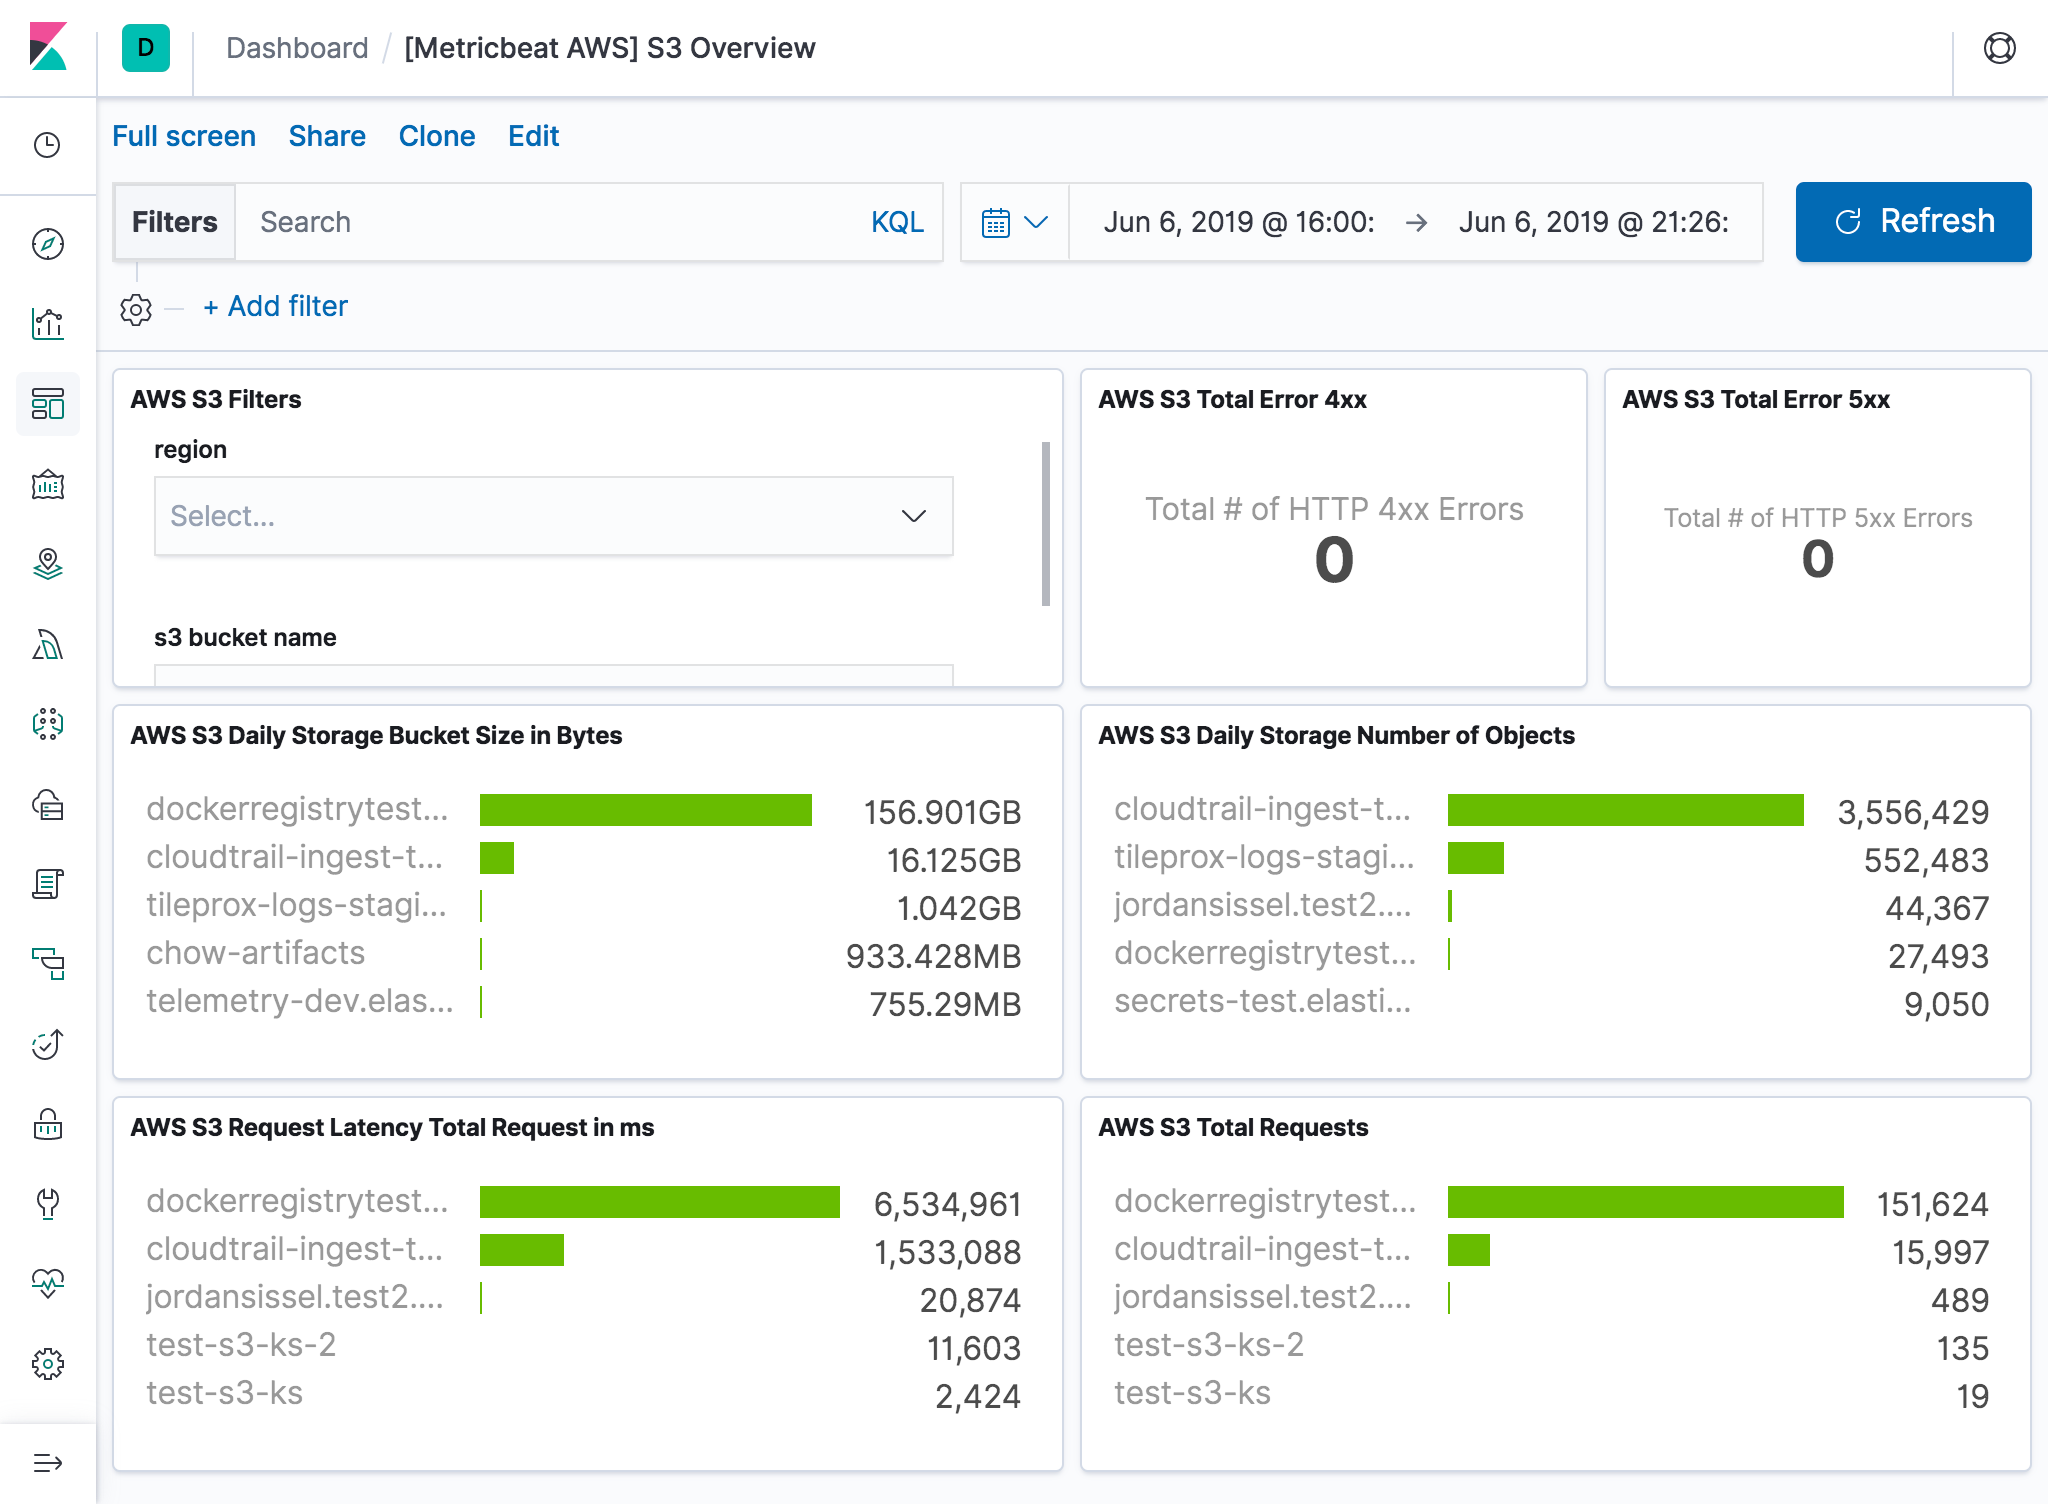Screen dimensions: 2048x1504
Task: Open the Visualize app
Action: point(47,323)
